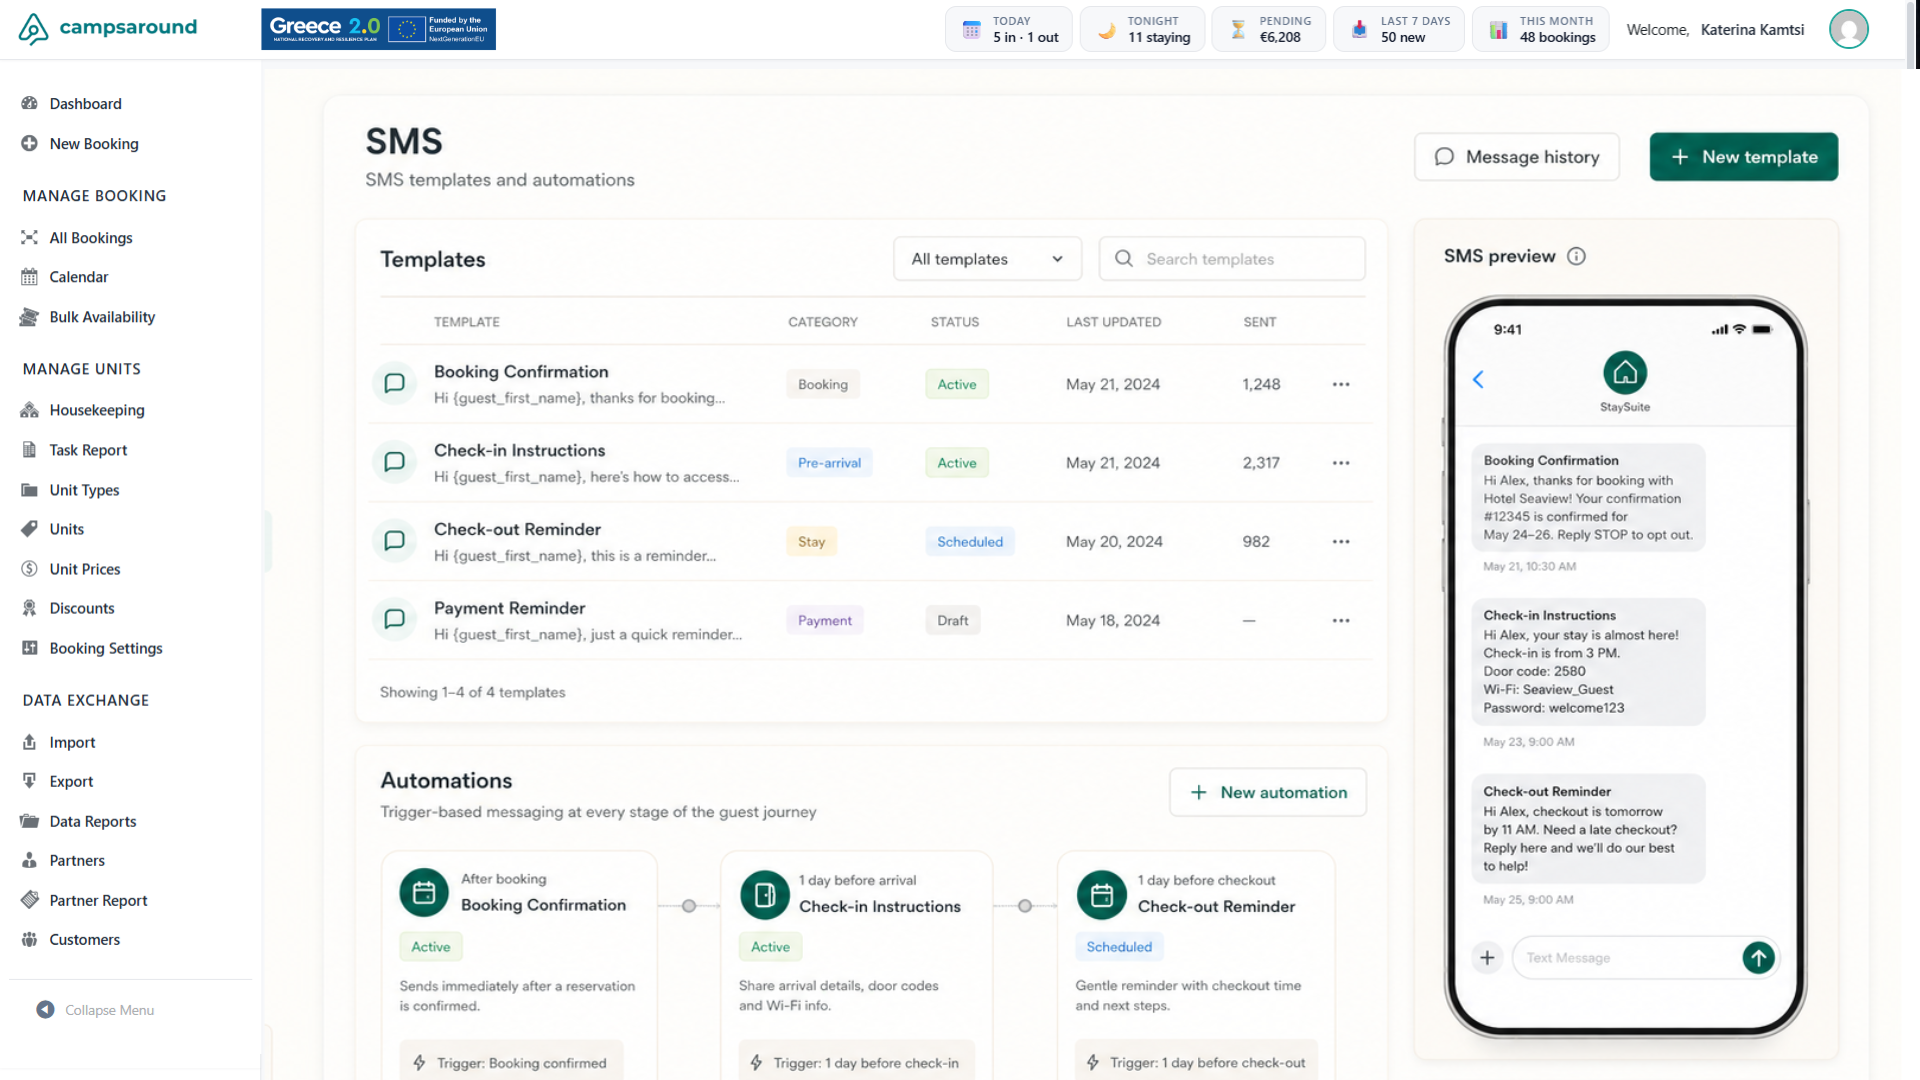Click the Partners person icon
Screen dimensions: 1920x1080
click(x=29, y=860)
